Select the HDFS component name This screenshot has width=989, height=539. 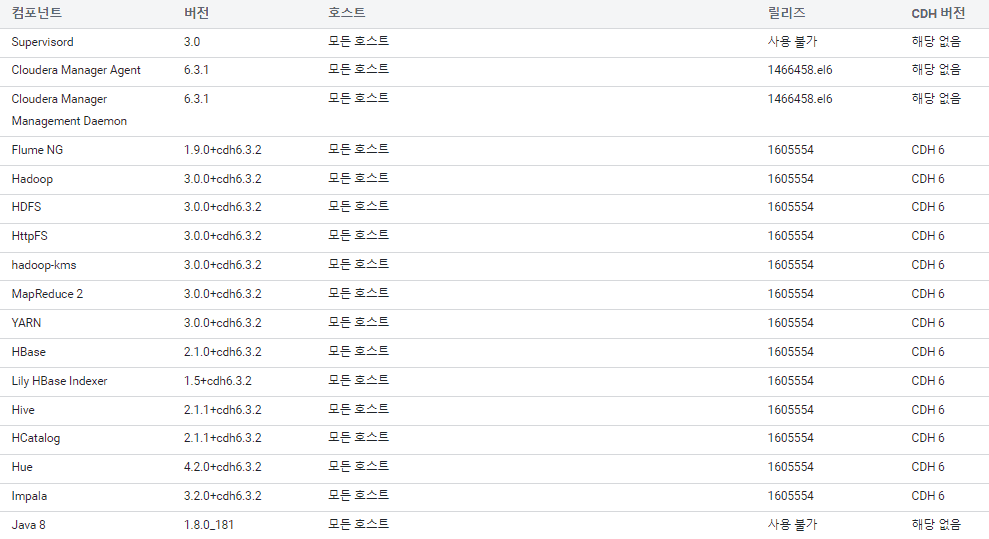(26, 207)
